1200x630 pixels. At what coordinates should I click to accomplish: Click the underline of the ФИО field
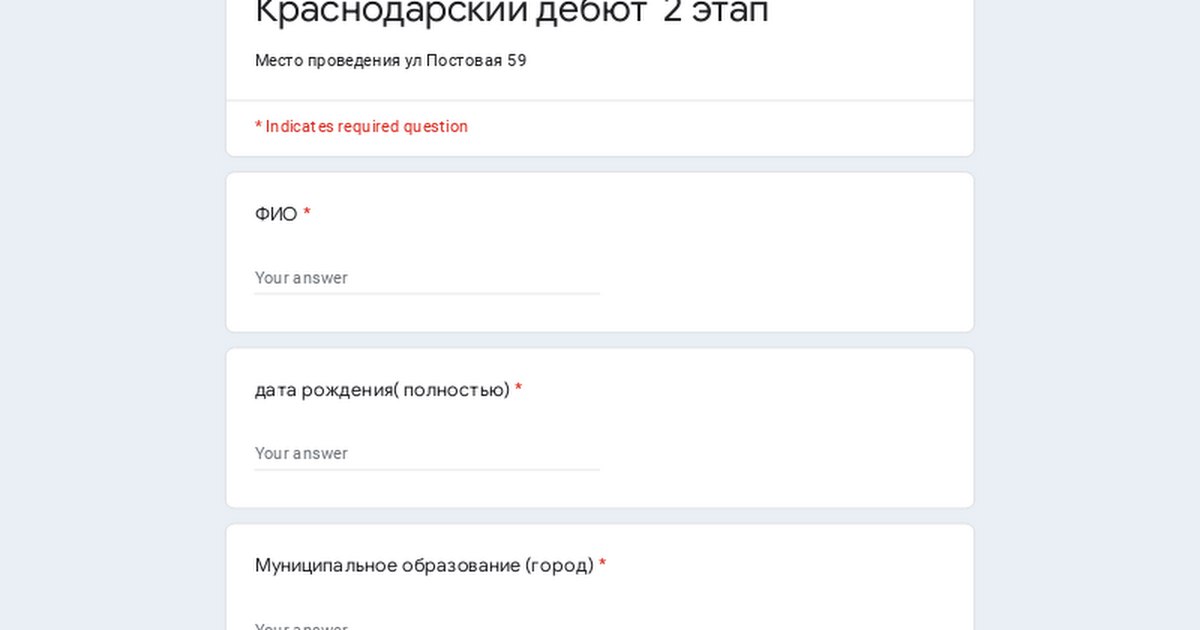[427, 293]
